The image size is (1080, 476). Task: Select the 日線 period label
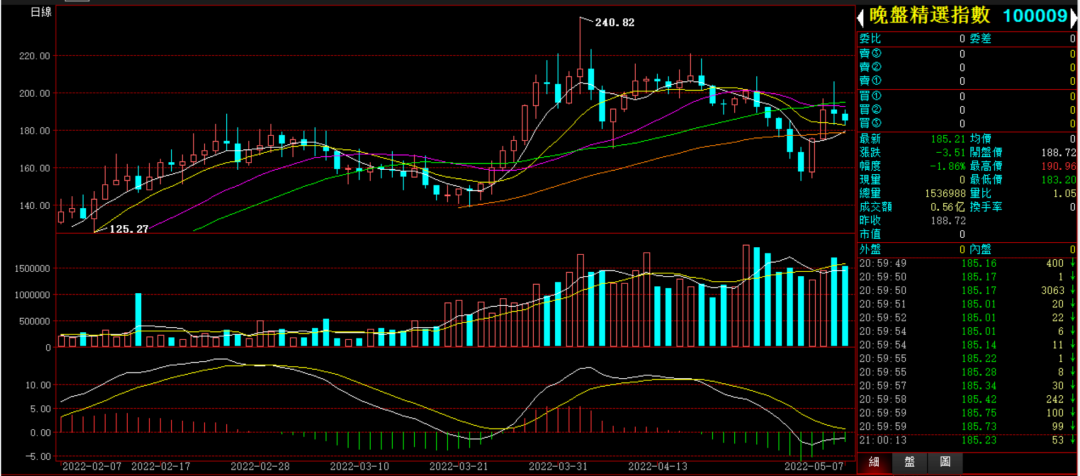coord(40,13)
